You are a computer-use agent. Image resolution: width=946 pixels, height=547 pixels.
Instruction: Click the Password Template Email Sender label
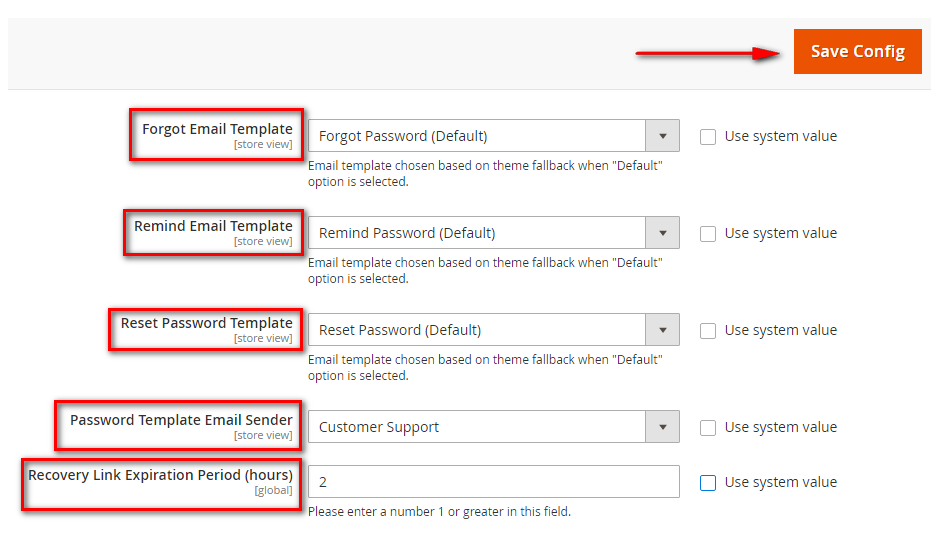click(181, 420)
